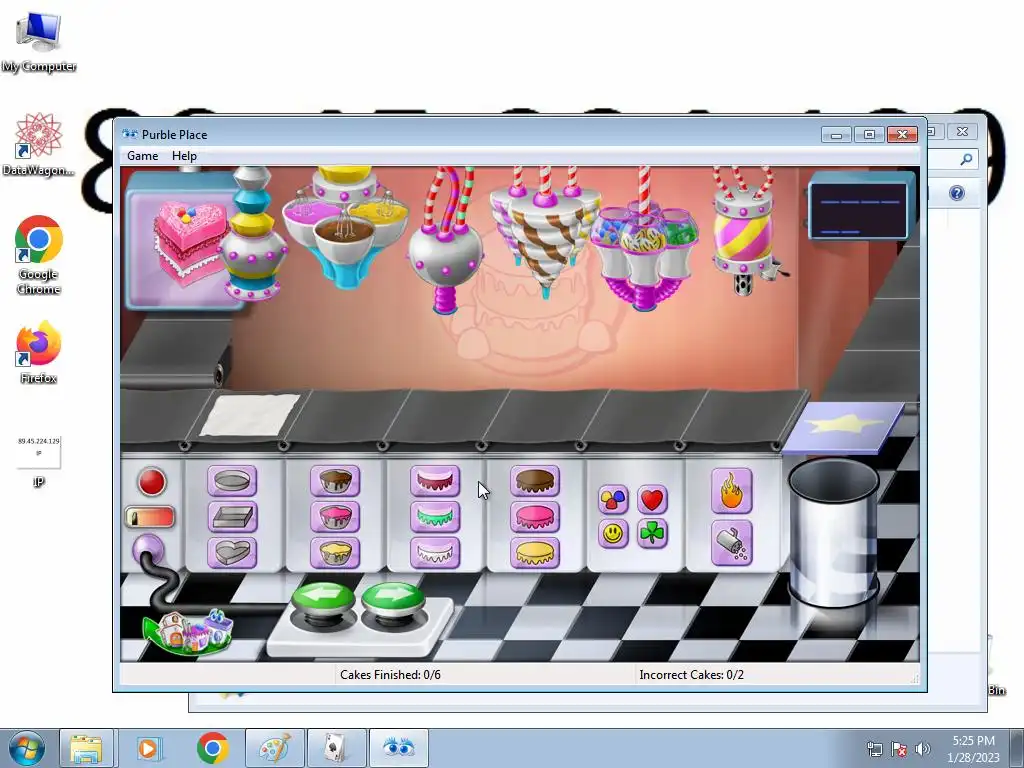Viewport: 1024px width, 768px height.
Task: Move conveyor belt left with green arrow
Action: tap(323, 598)
